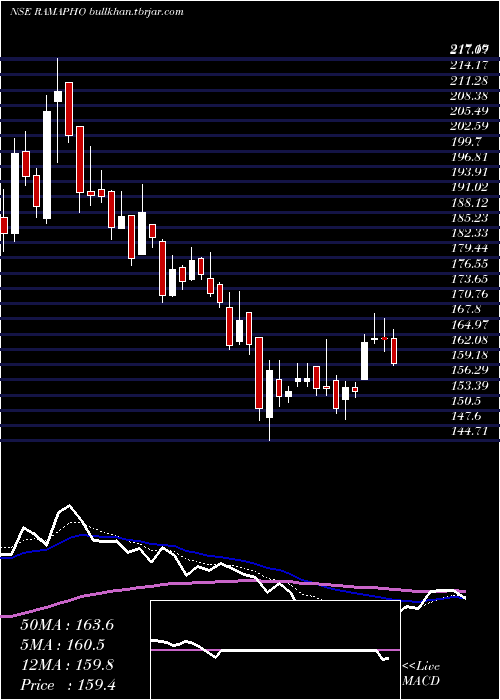500x700 pixels.
Task: Click the 179.44 price axis label
Action: point(470,248)
